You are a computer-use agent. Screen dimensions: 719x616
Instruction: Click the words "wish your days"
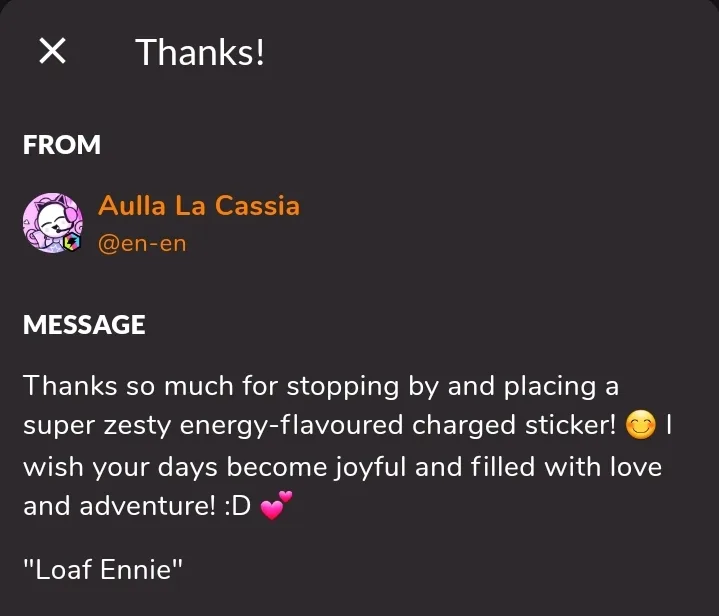(120, 468)
